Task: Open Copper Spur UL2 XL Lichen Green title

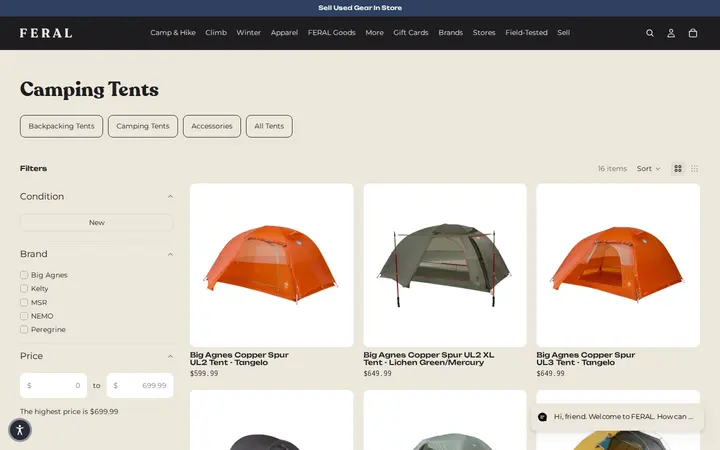Action: [429, 359]
